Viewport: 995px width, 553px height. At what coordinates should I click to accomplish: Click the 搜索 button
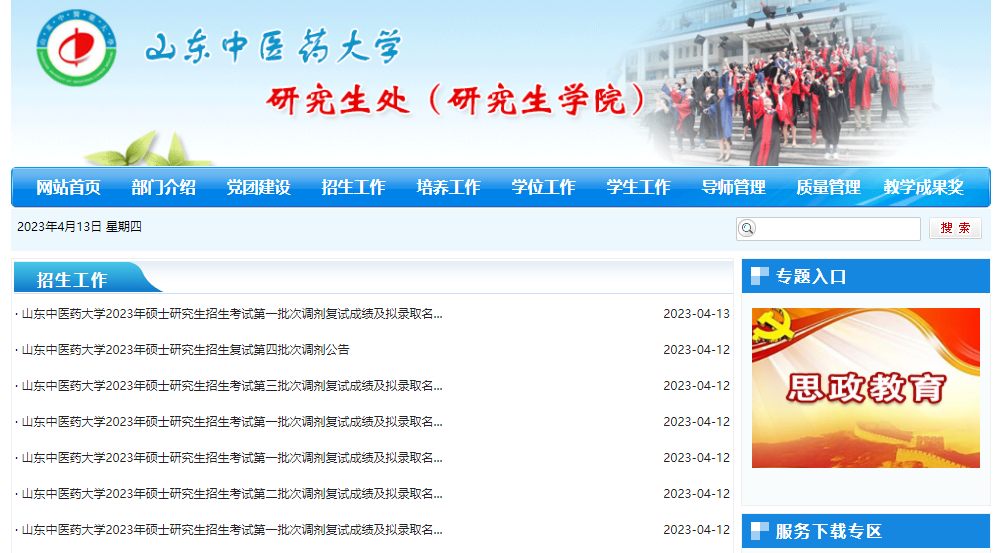point(955,228)
